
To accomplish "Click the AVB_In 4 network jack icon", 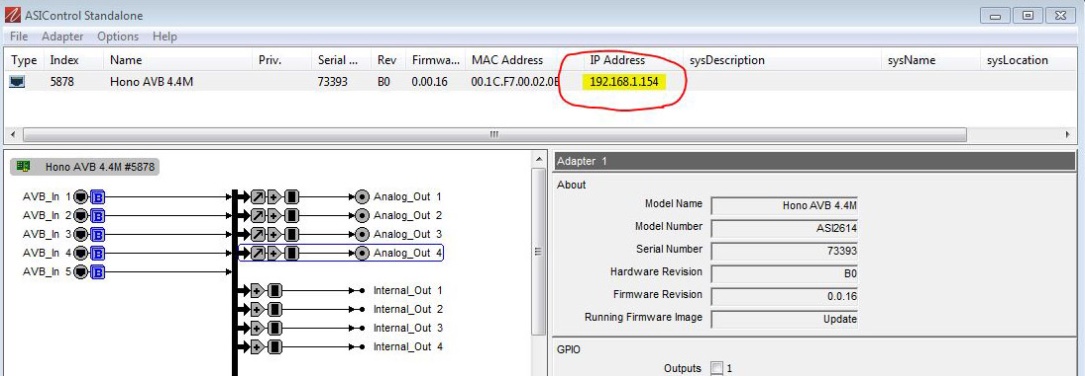I will pyautogui.click(x=82, y=253).
